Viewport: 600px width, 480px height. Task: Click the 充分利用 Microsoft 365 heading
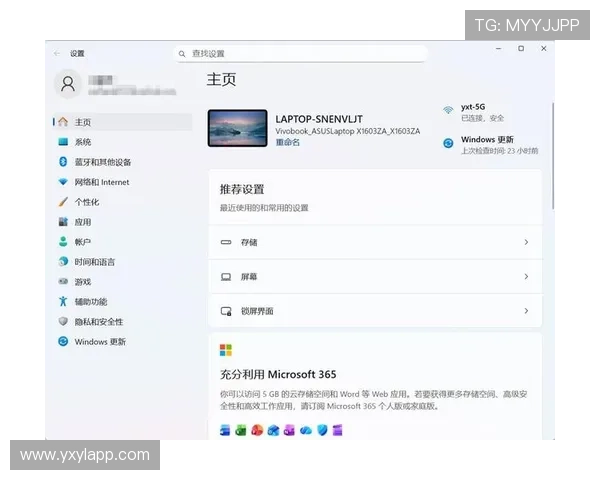[278, 374]
